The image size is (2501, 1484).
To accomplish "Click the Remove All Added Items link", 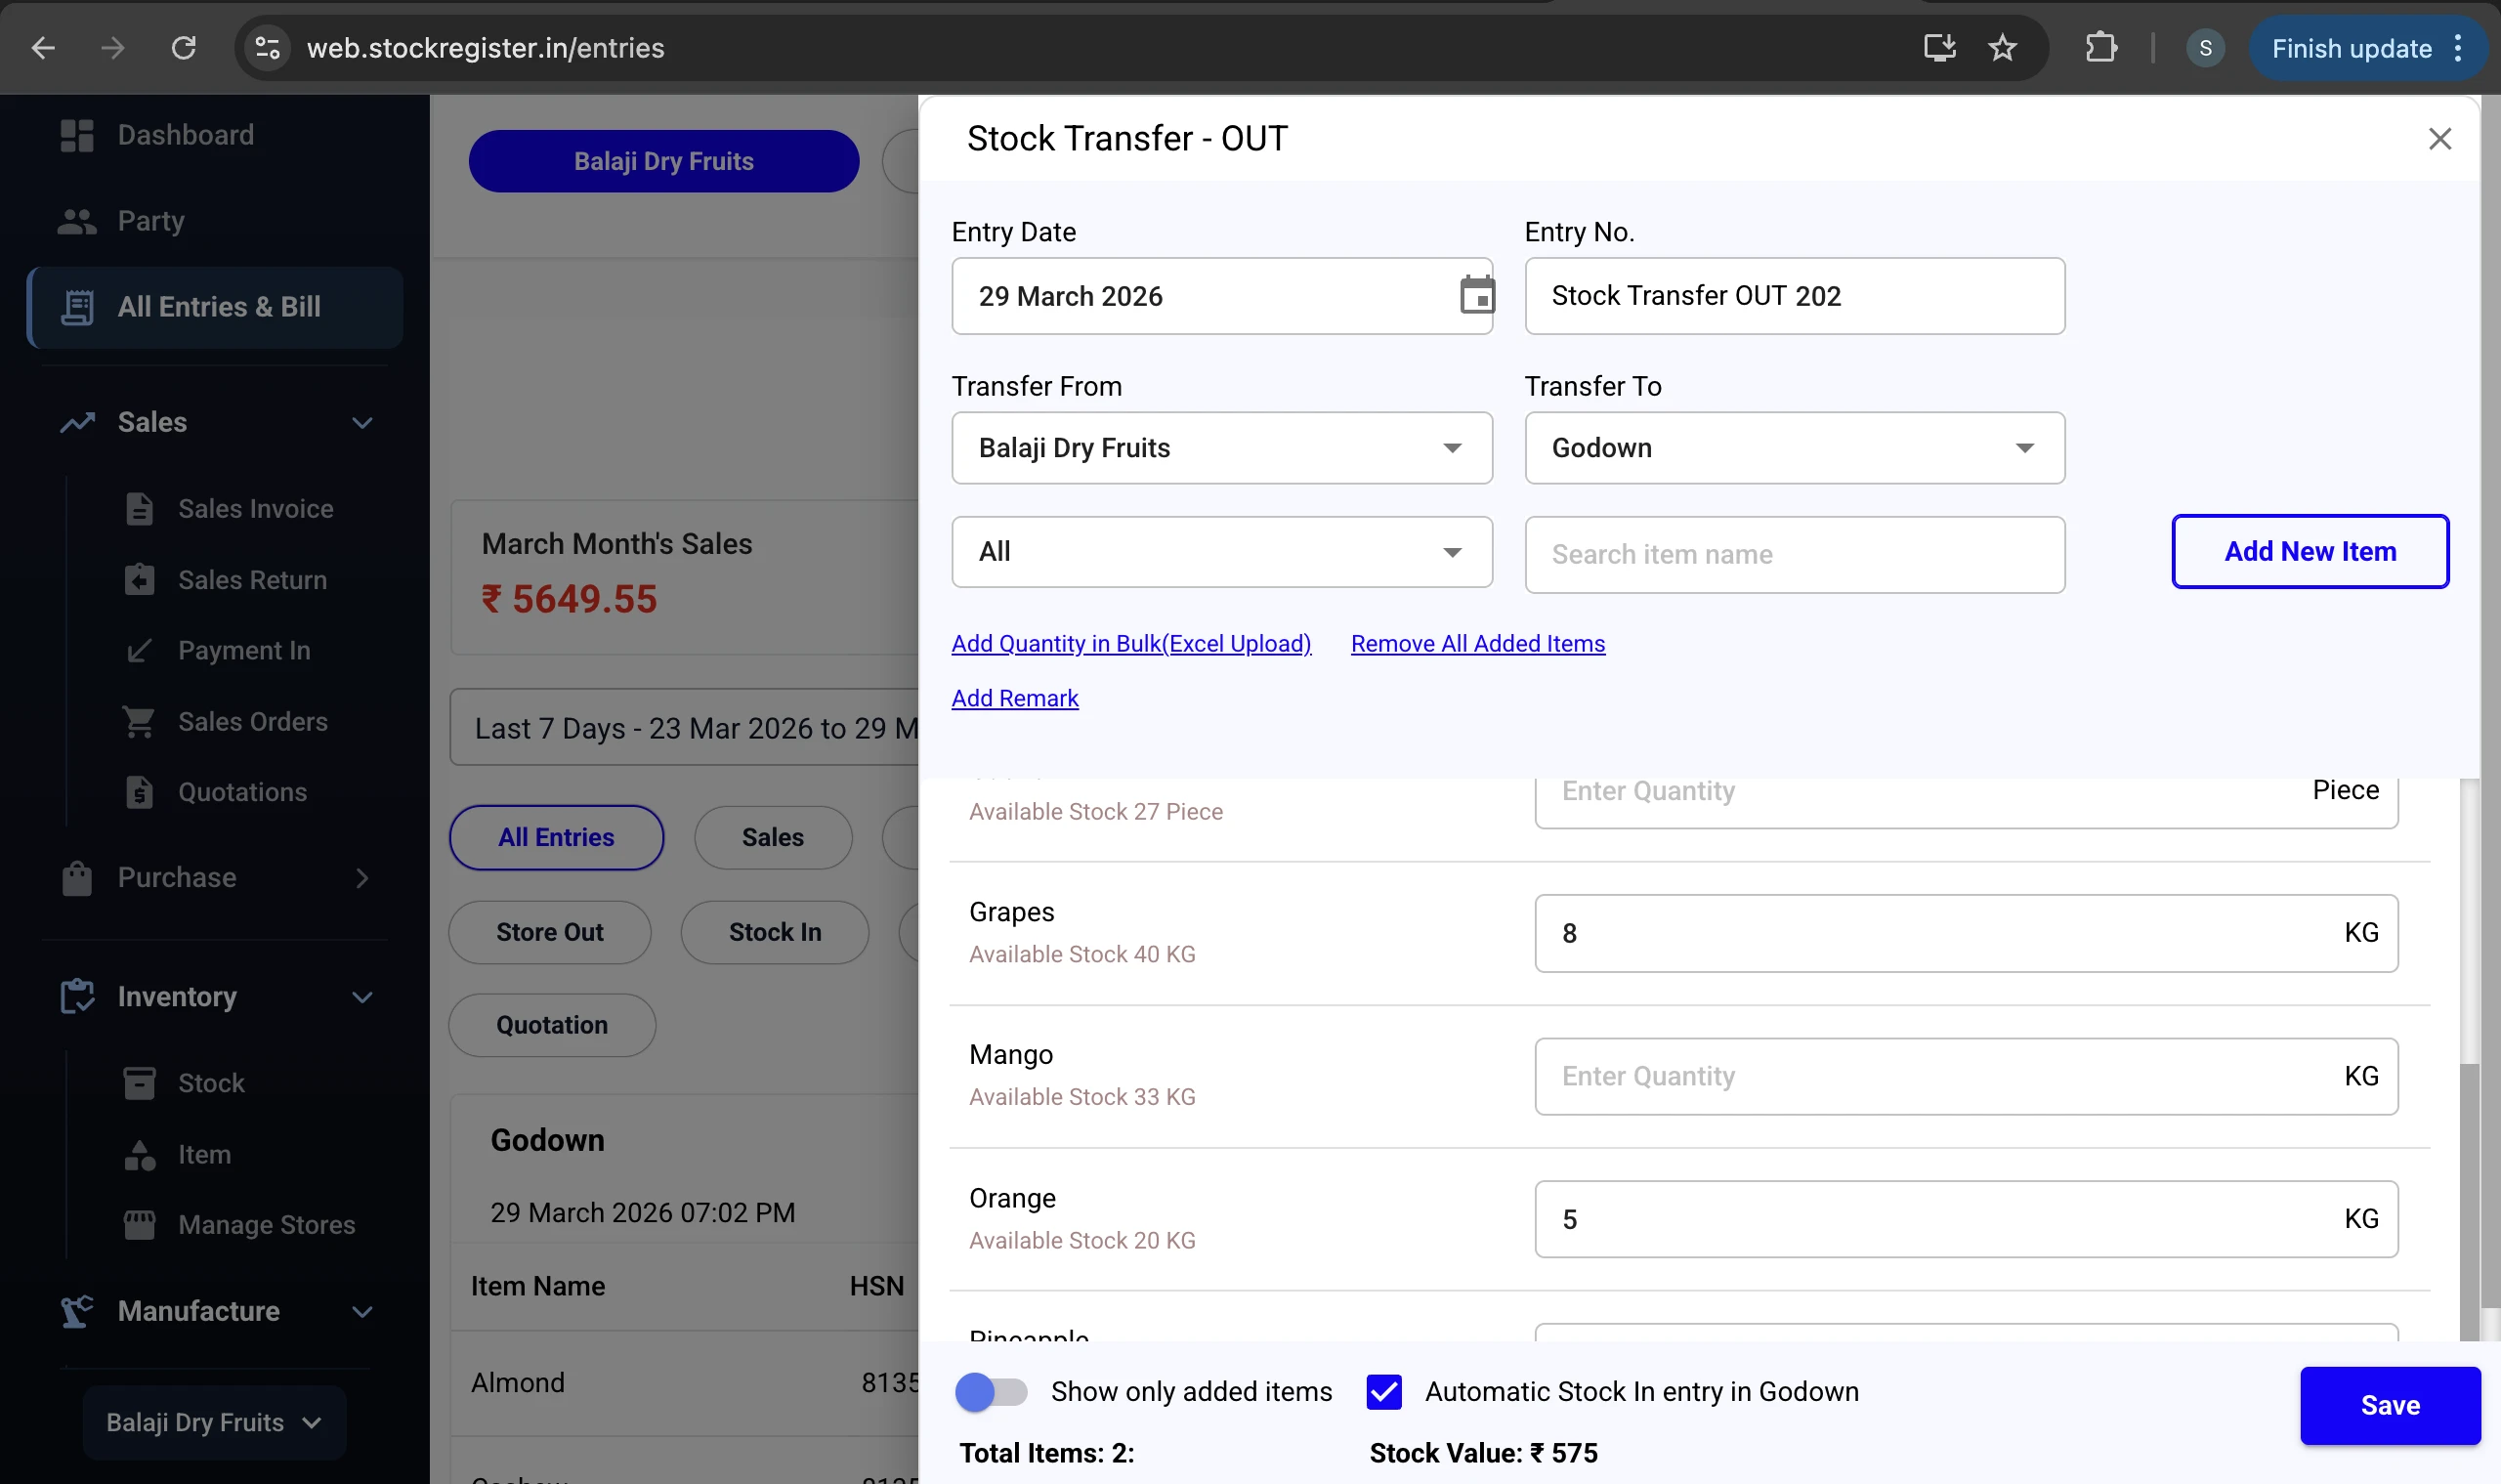I will 1477,644.
